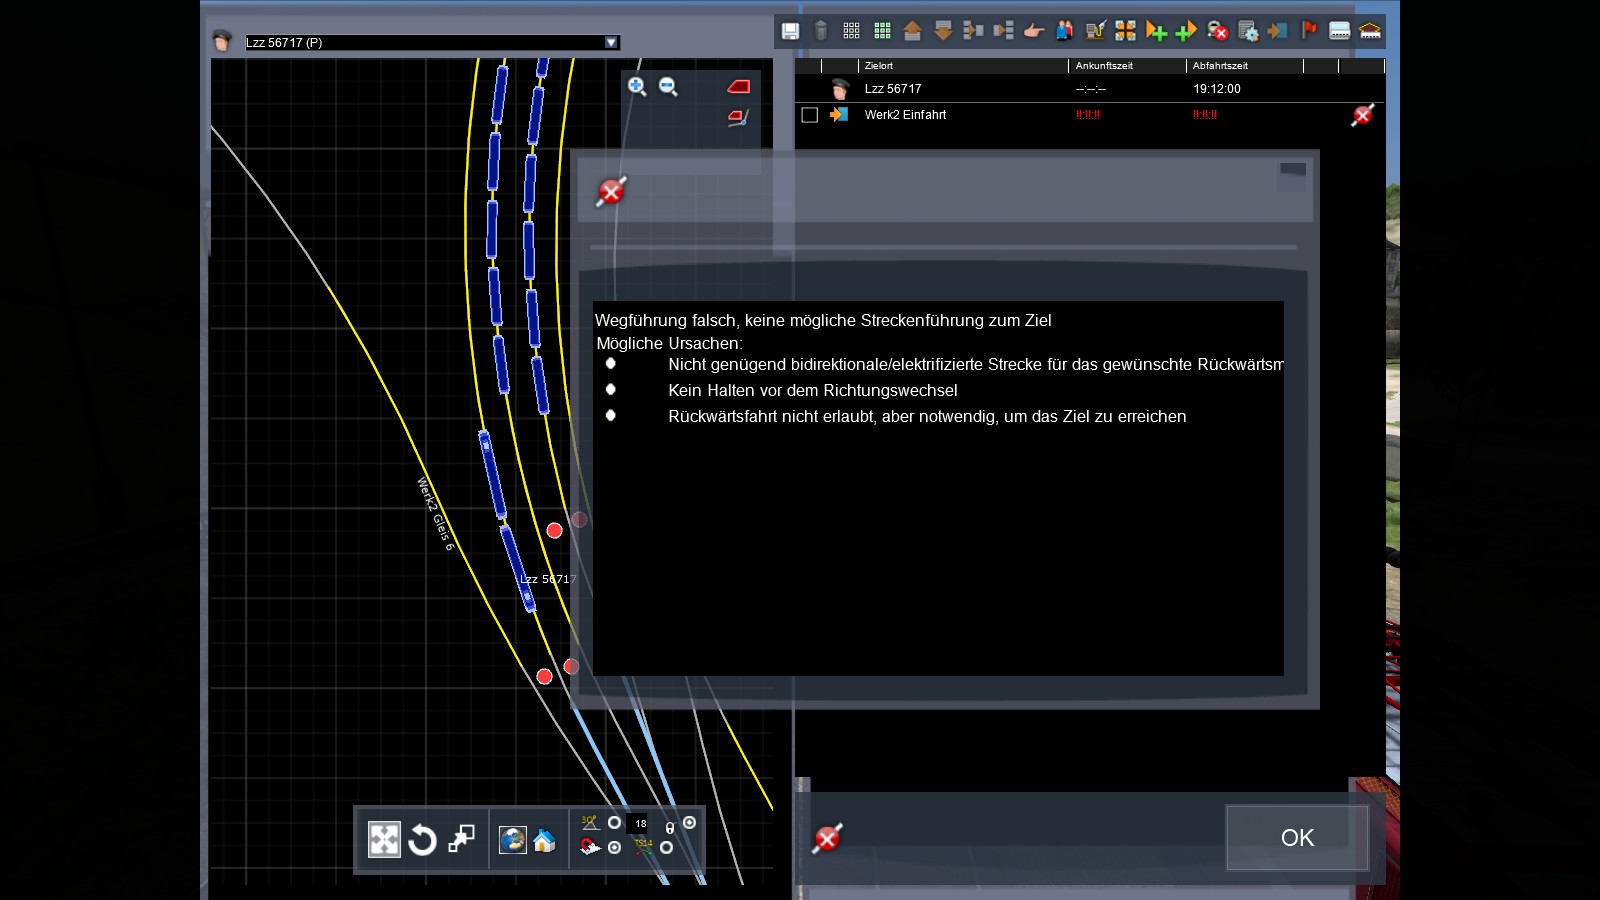Zoom out on the track map

pyautogui.click(x=669, y=87)
